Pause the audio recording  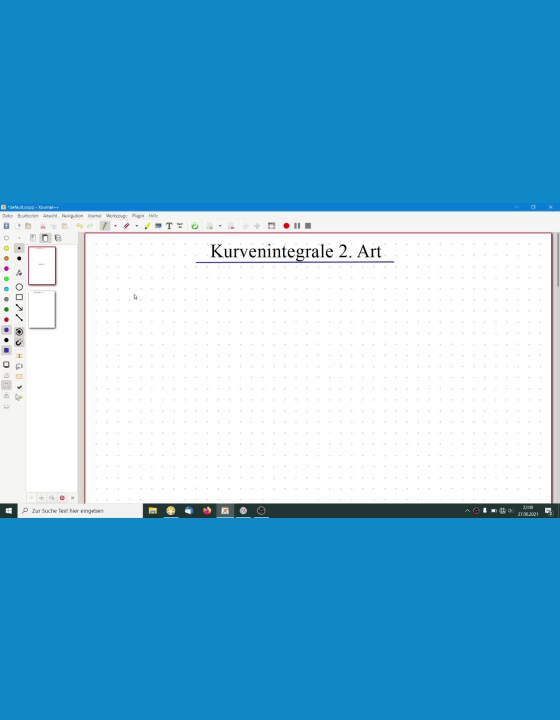click(x=297, y=225)
